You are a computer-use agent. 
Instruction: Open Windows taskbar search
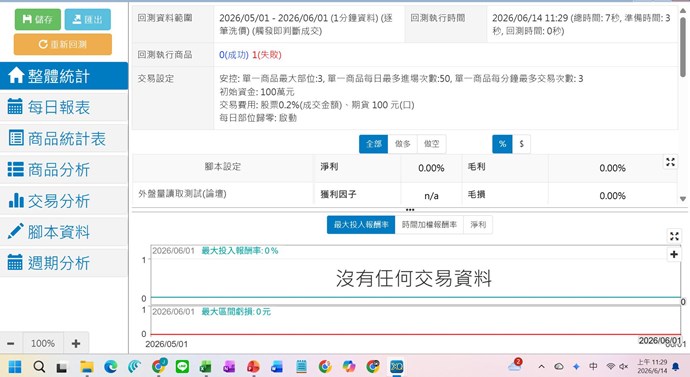[39, 366]
